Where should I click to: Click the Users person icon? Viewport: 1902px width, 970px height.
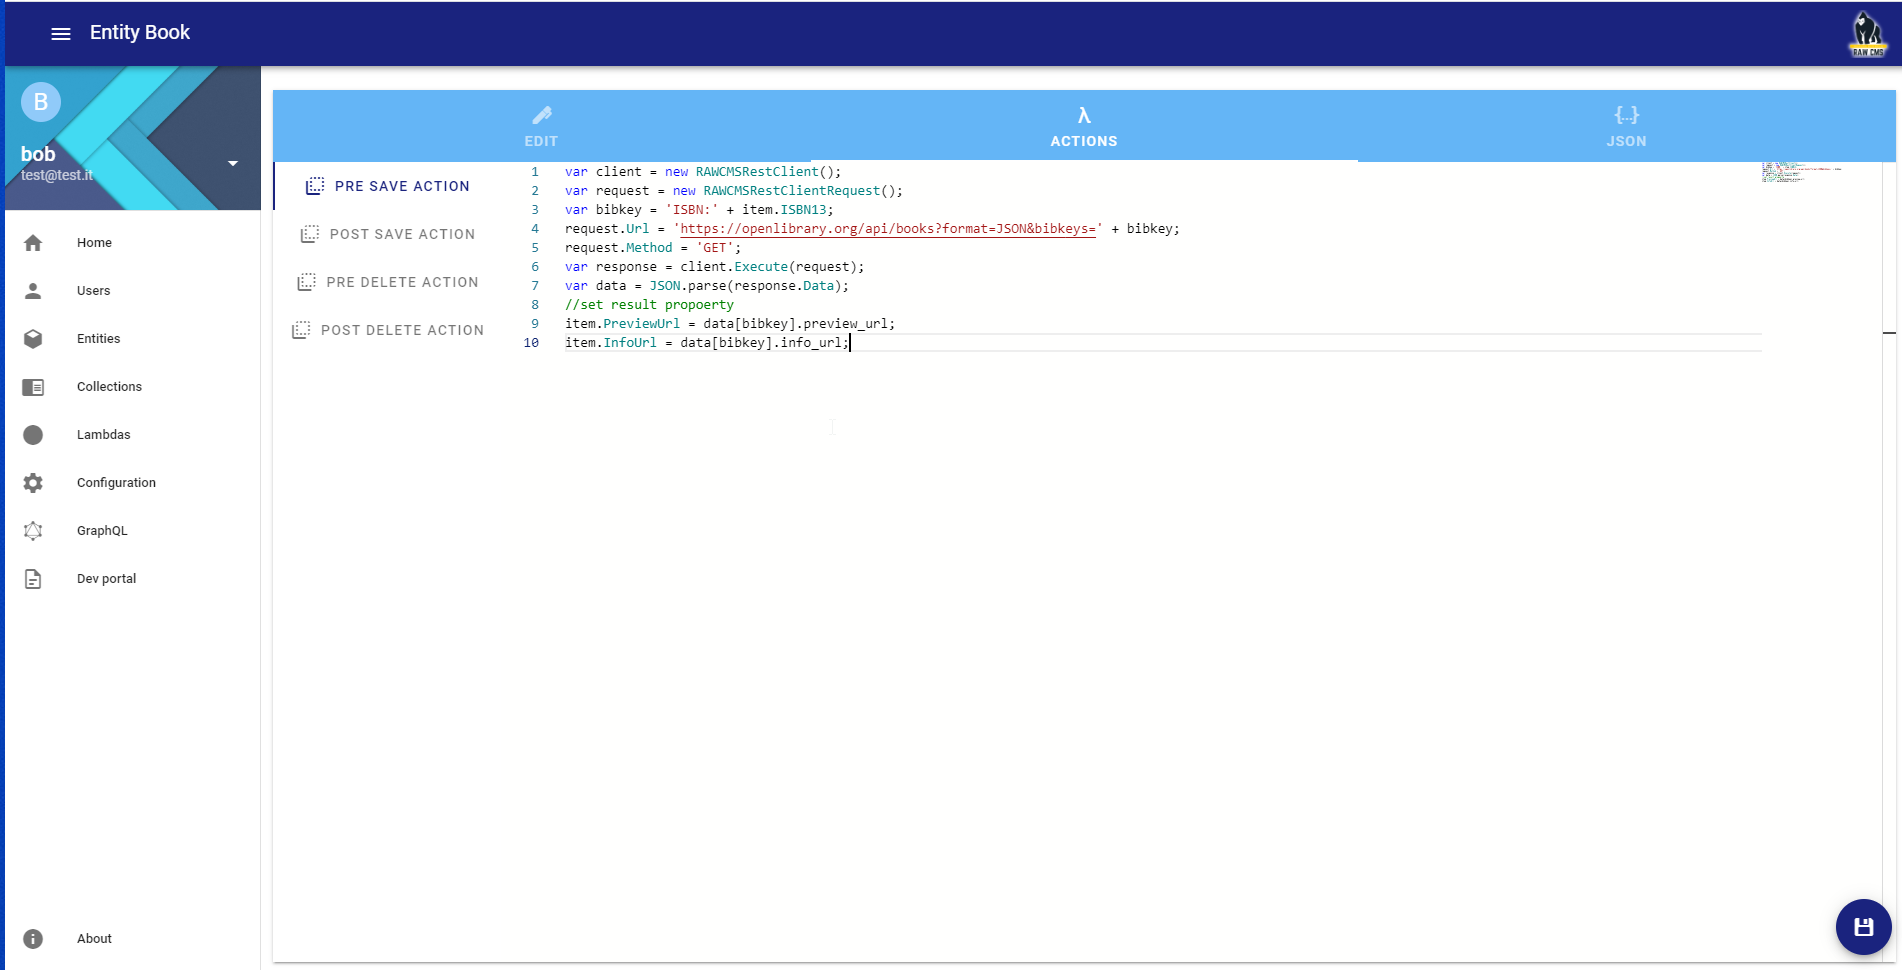pyautogui.click(x=33, y=291)
